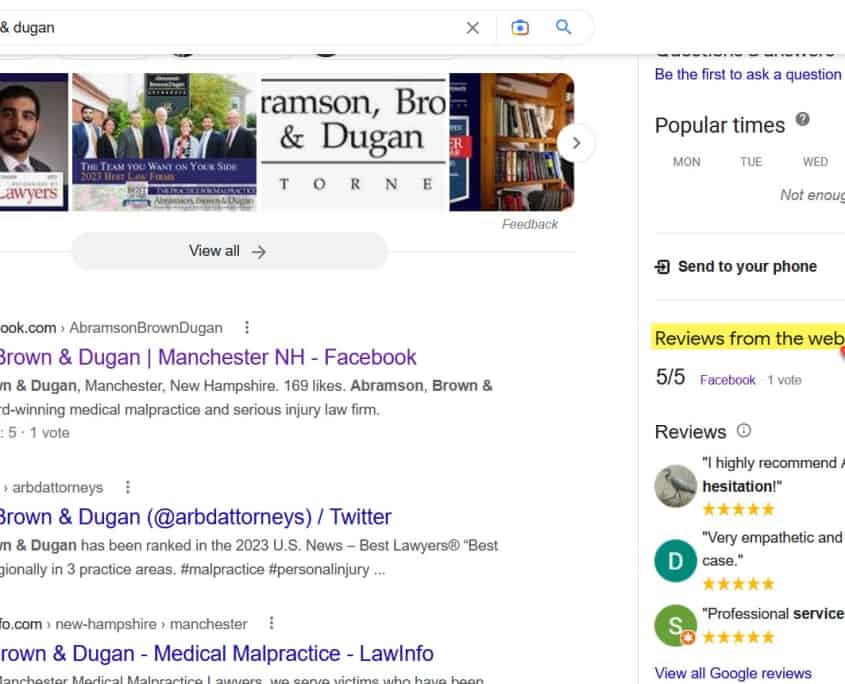This screenshot has width=845, height=684.
Task: Select the WED tab in Popular times
Action: (x=815, y=162)
